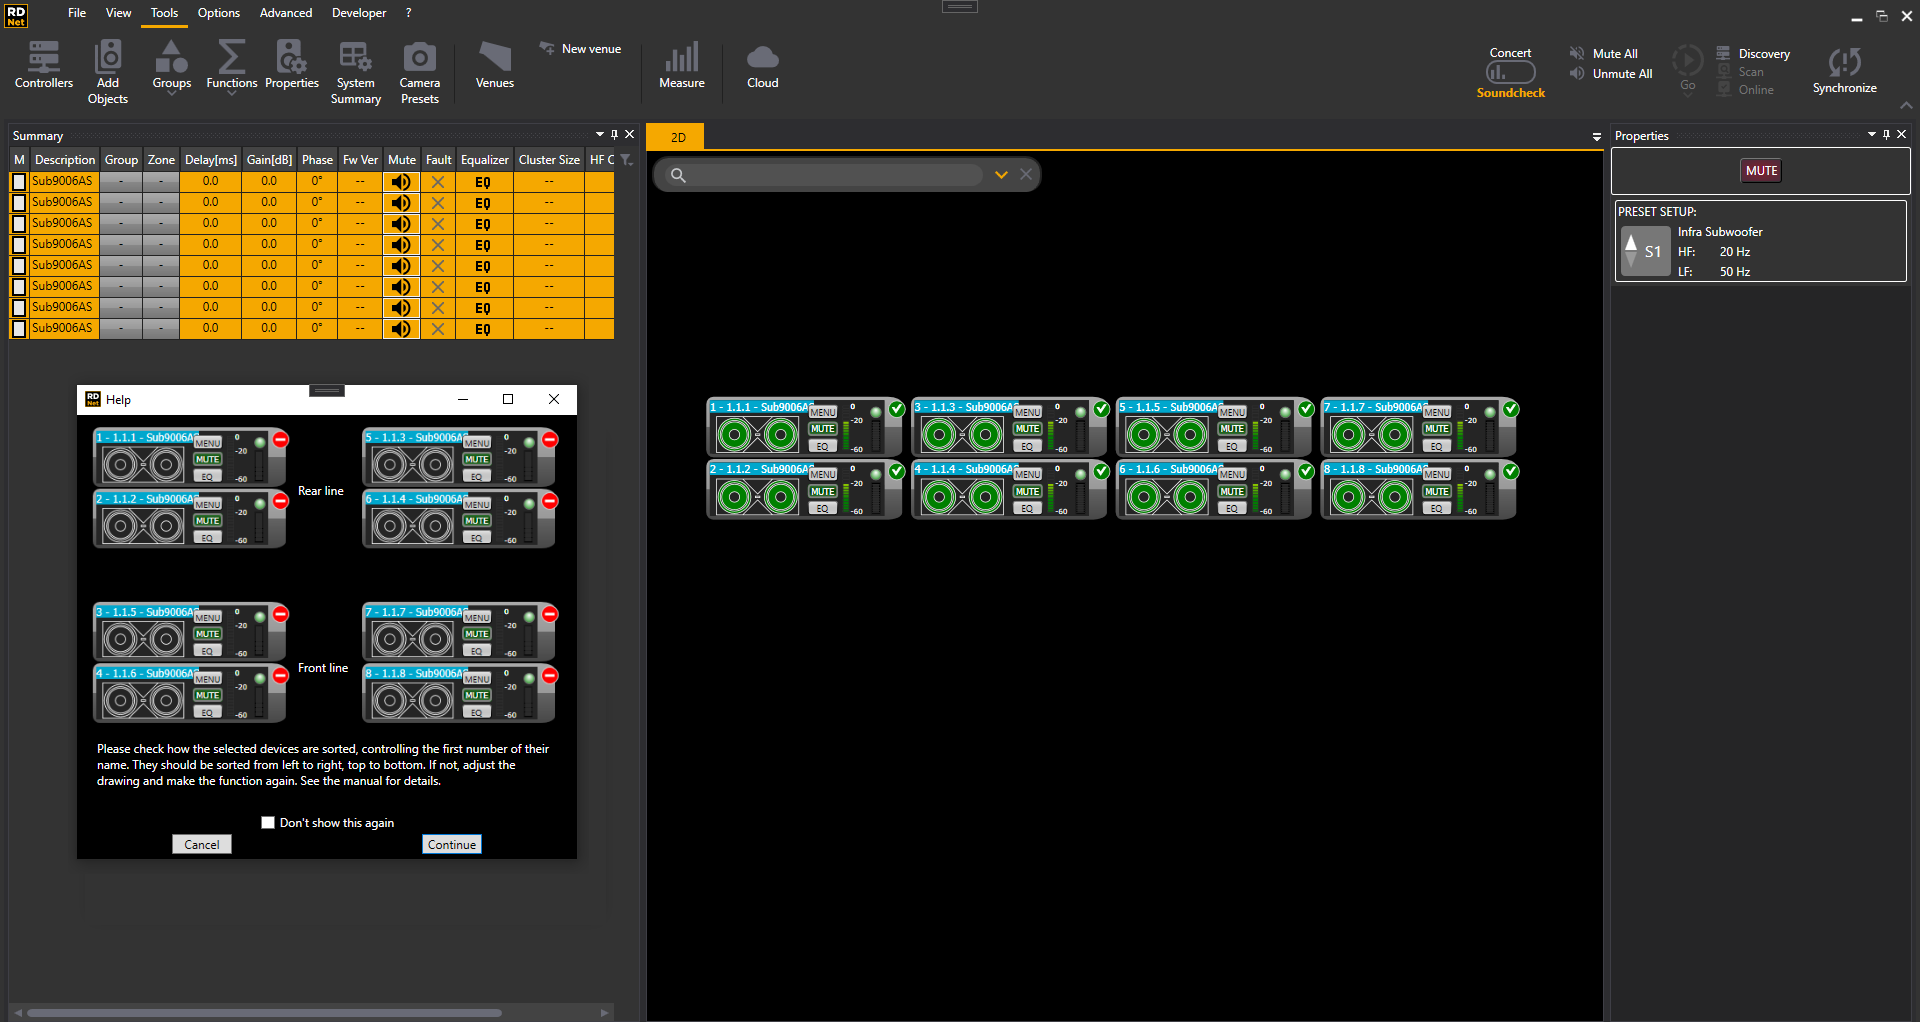Open the Advanced menu

coord(286,13)
